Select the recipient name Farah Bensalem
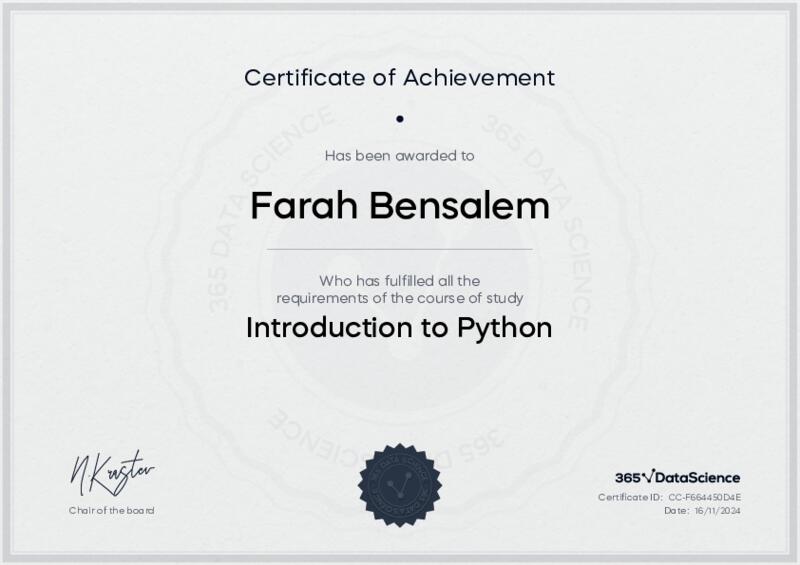The width and height of the screenshot is (800, 565). [400, 206]
